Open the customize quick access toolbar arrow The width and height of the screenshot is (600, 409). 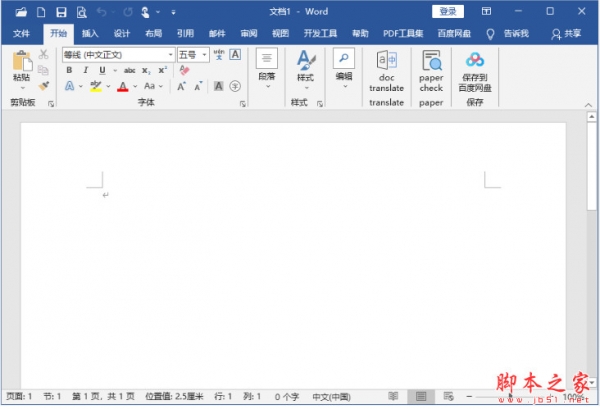tap(173, 13)
